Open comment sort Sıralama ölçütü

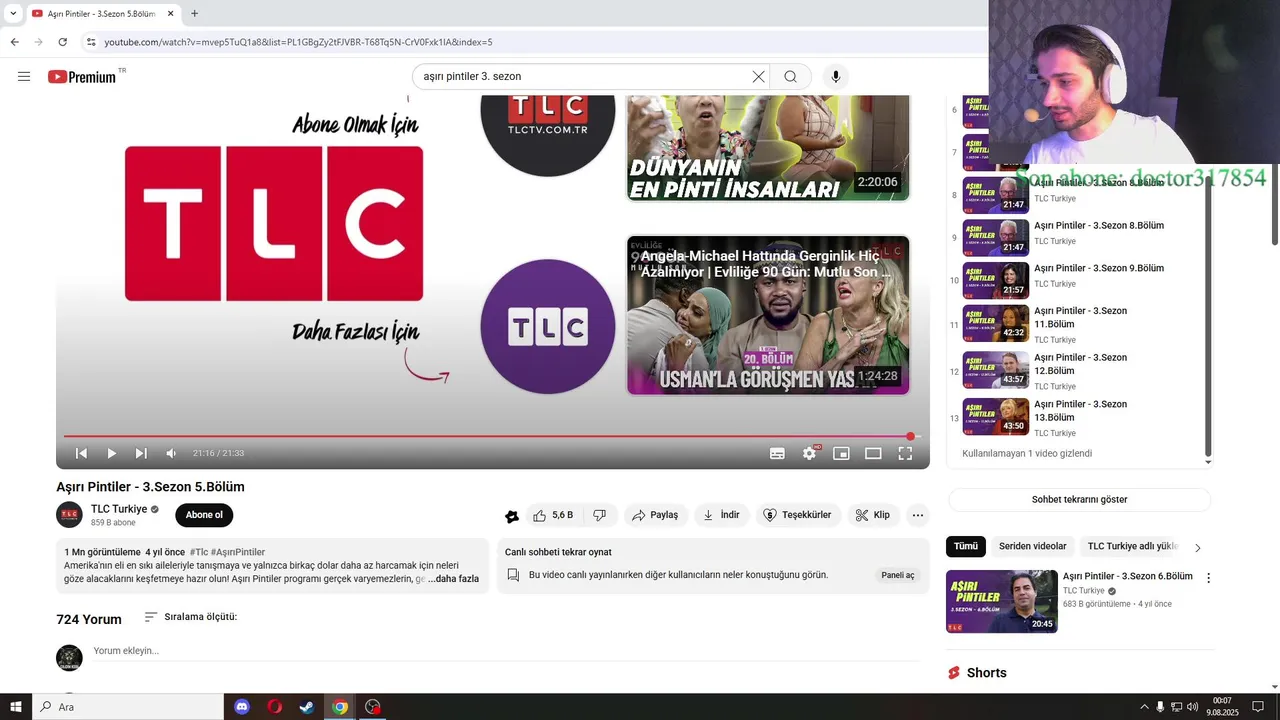[x=190, y=617]
